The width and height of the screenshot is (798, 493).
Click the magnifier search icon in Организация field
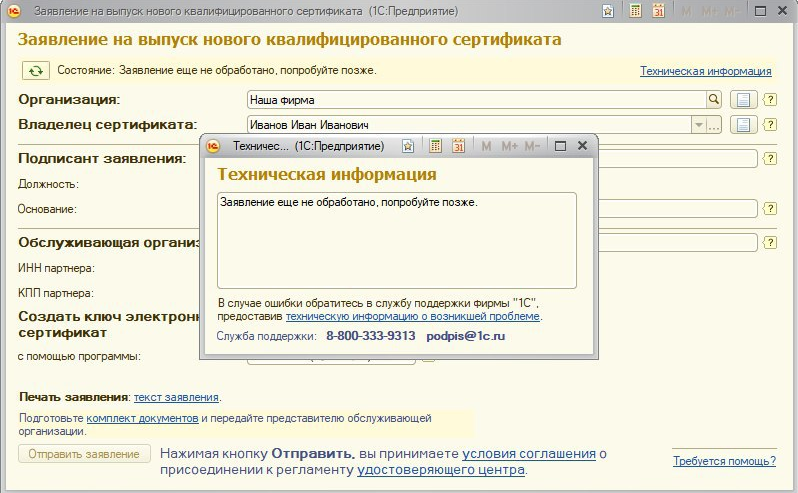pyautogui.click(x=714, y=100)
